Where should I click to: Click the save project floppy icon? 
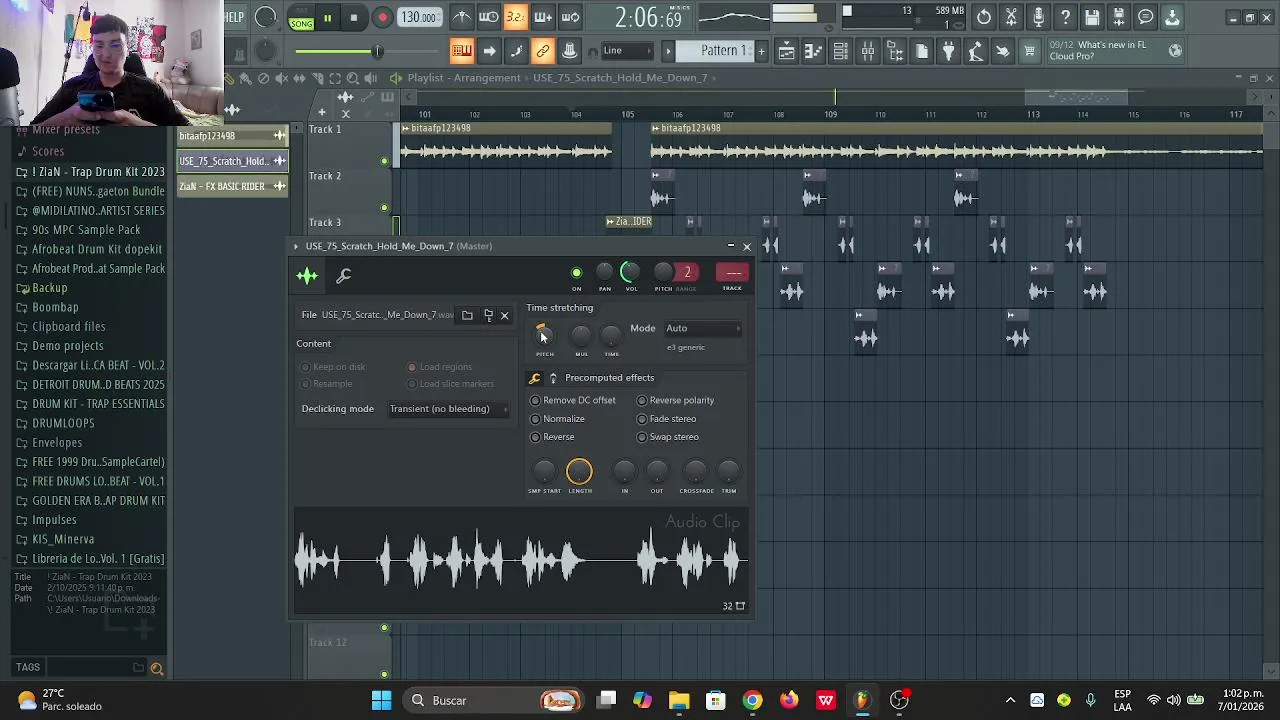coord(1092,17)
